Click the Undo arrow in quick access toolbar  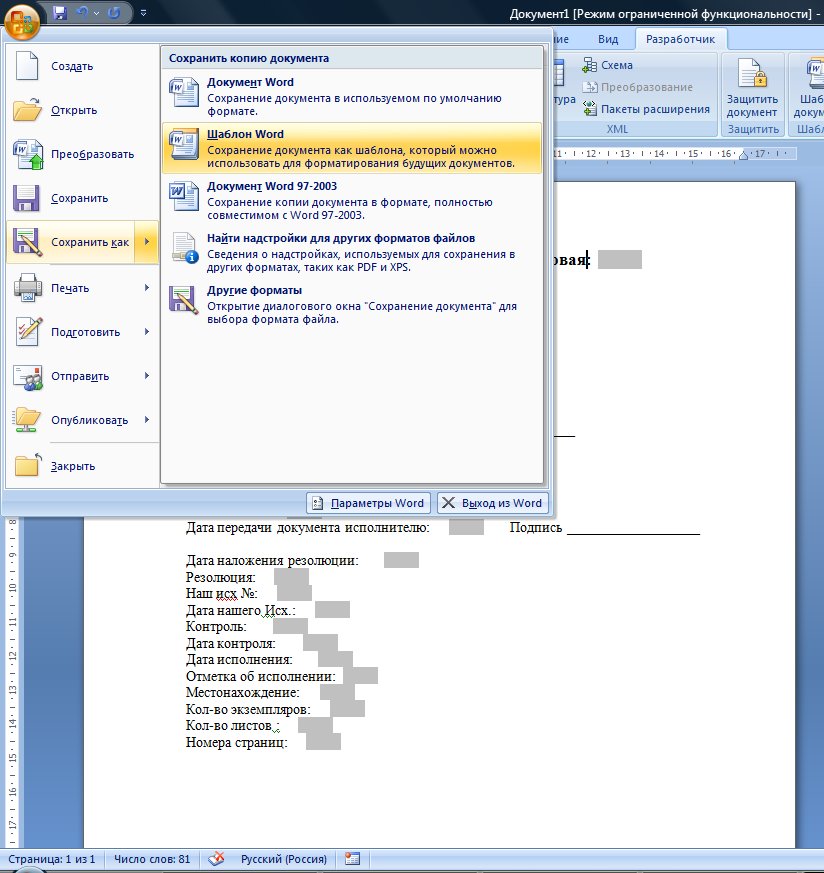click(82, 12)
